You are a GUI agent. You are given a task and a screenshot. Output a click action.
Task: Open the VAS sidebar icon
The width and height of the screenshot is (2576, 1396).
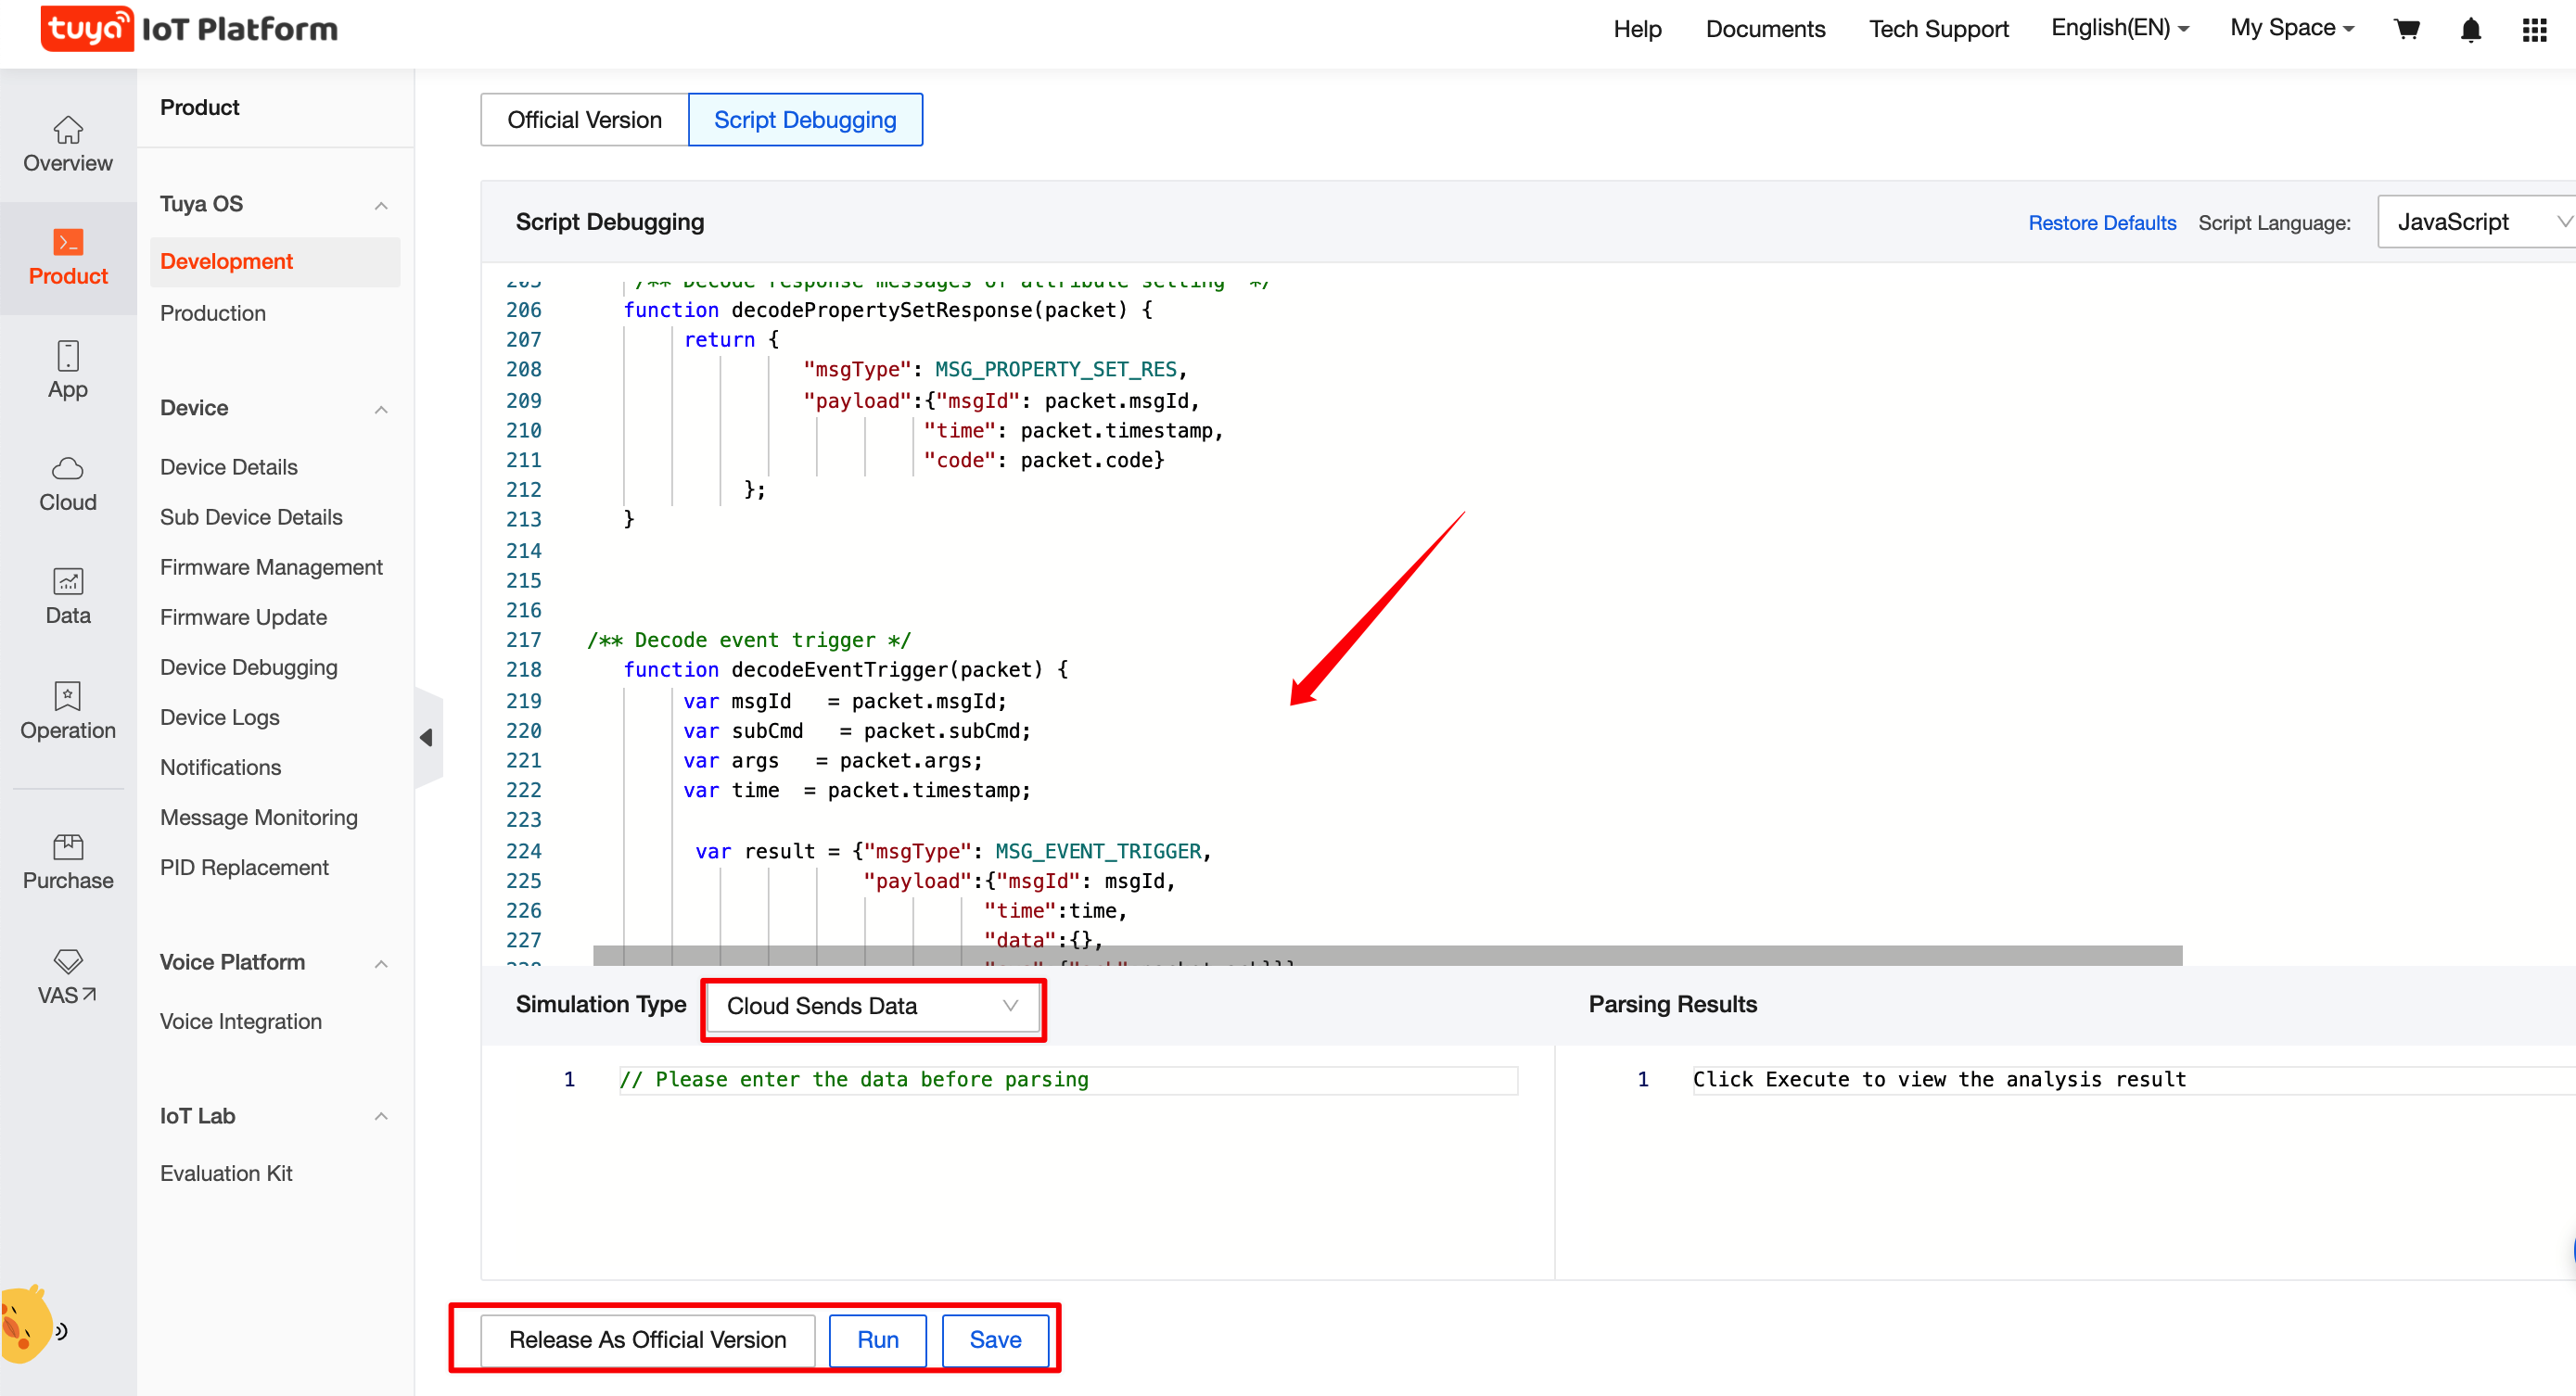coord(66,975)
